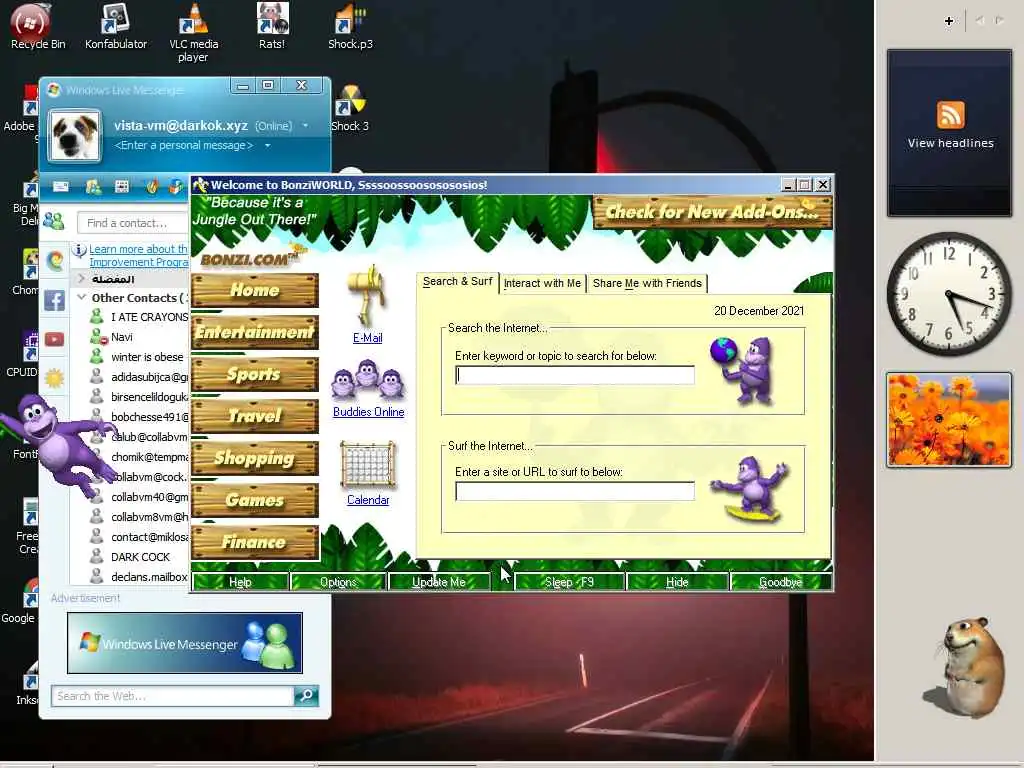1024x768 pixels.
Task: Open the Games wooden sign
Action: coord(255,500)
